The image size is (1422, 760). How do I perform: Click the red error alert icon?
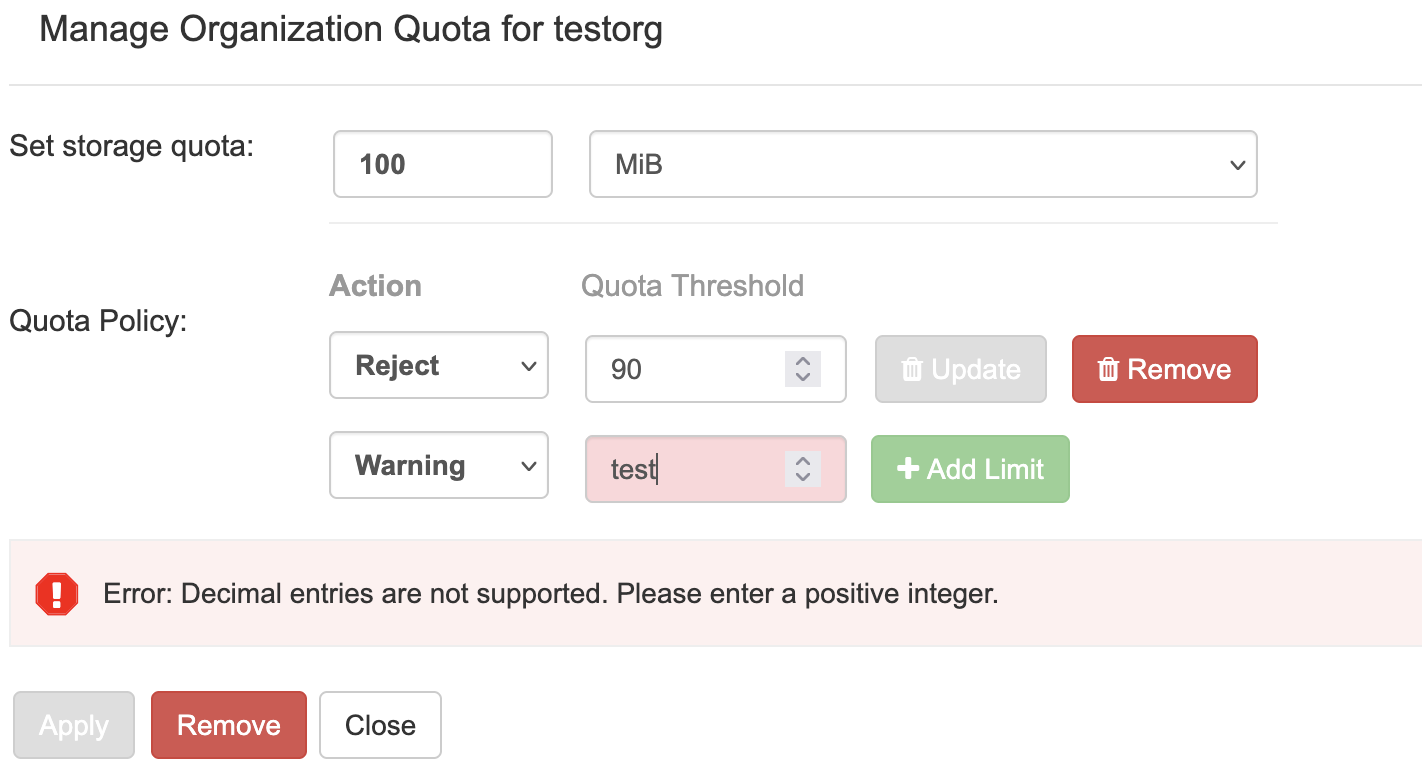(57, 594)
